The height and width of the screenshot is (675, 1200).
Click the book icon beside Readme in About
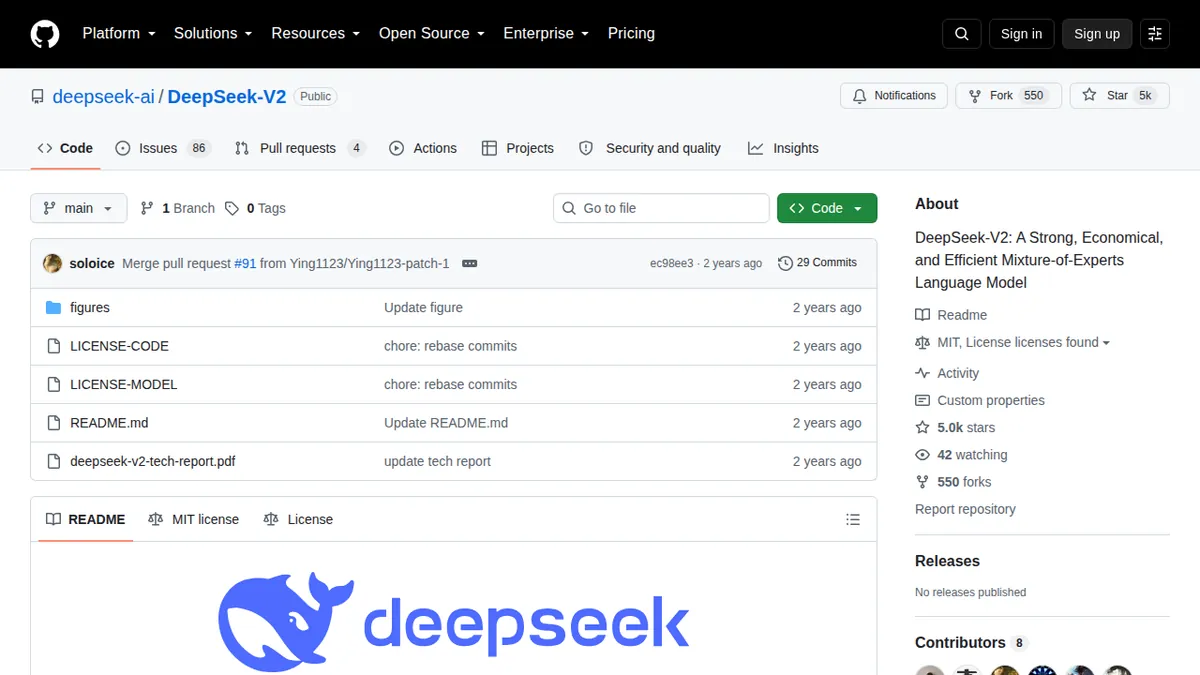922,315
